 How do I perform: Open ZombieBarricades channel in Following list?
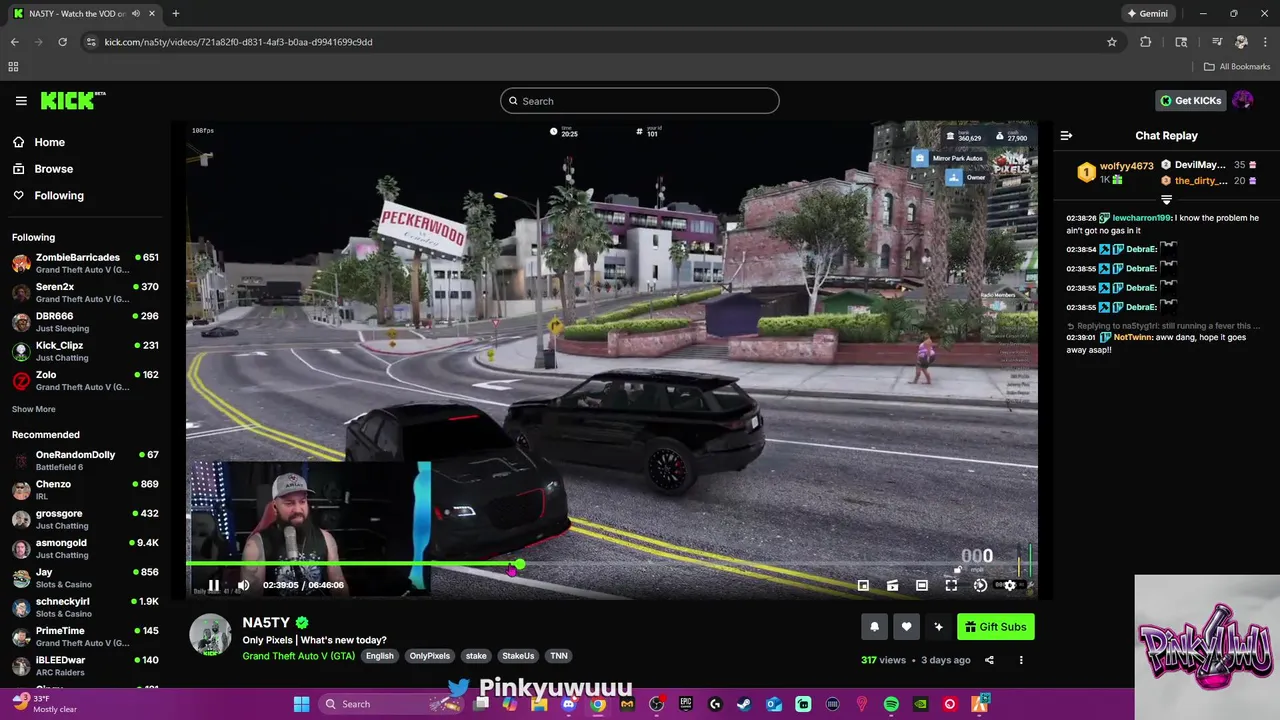point(85,264)
